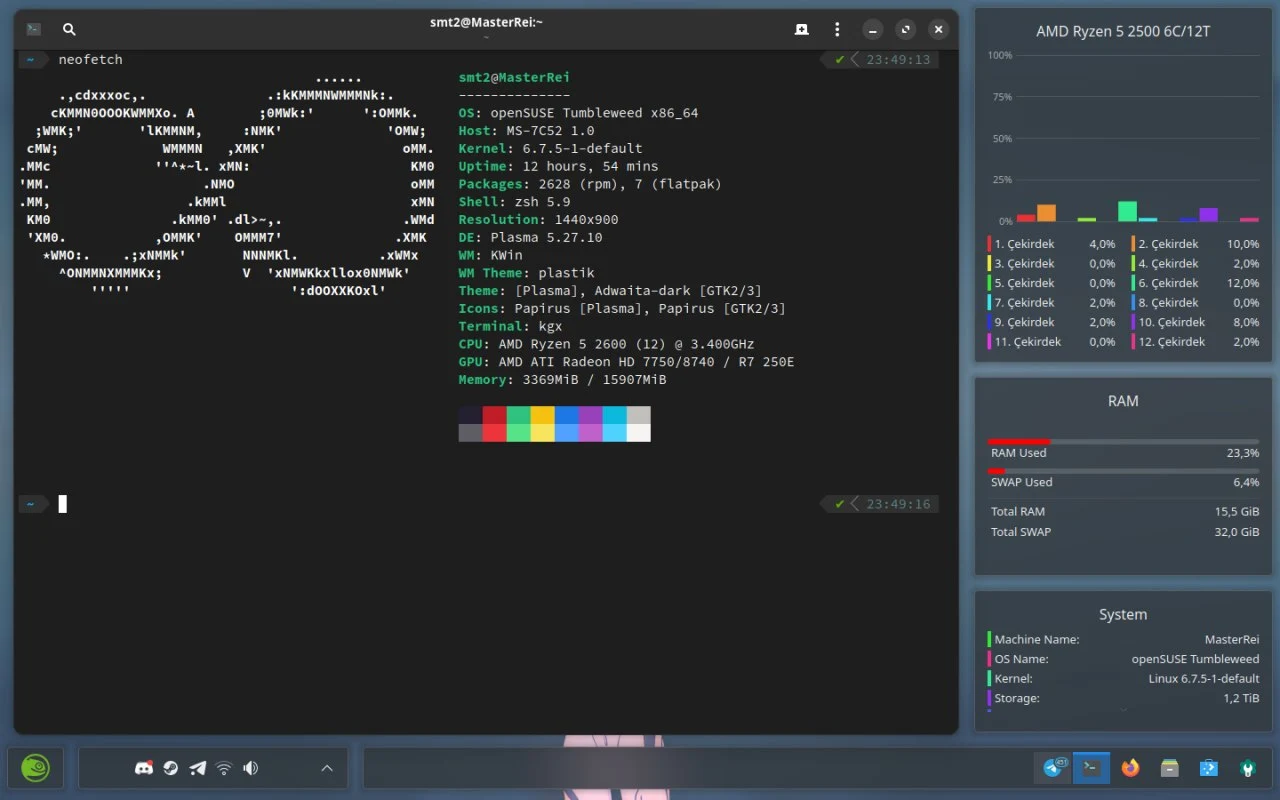
Task: Close the terminal window
Action: 937,30
